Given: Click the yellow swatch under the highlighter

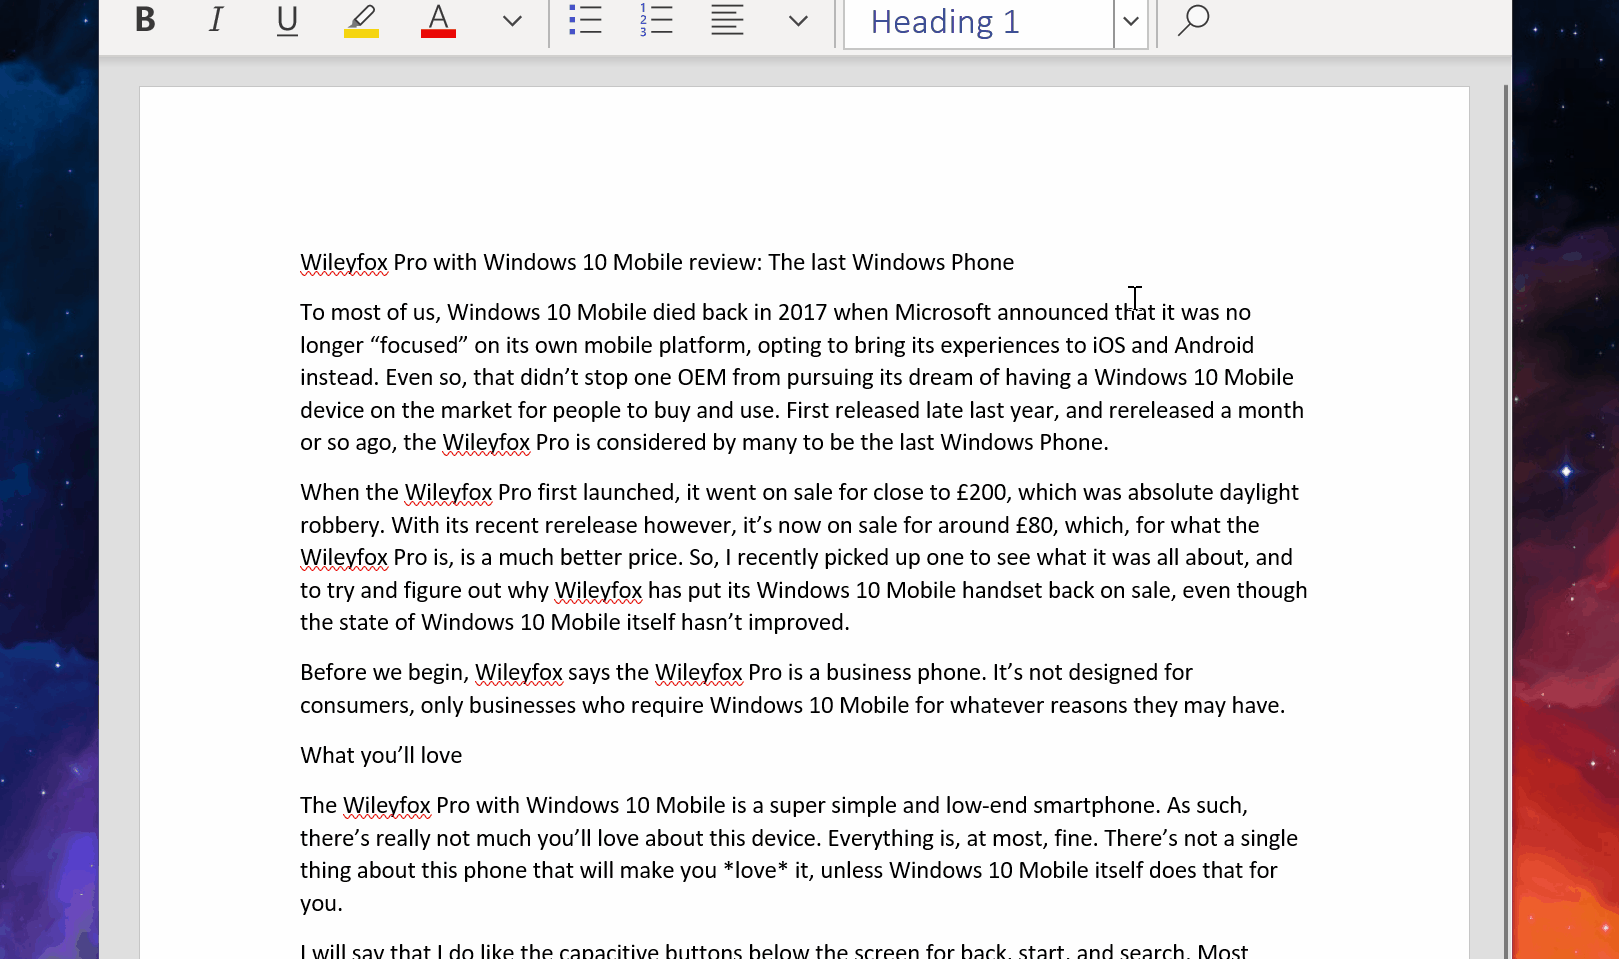Looking at the screenshot, I should [x=360, y=33].
